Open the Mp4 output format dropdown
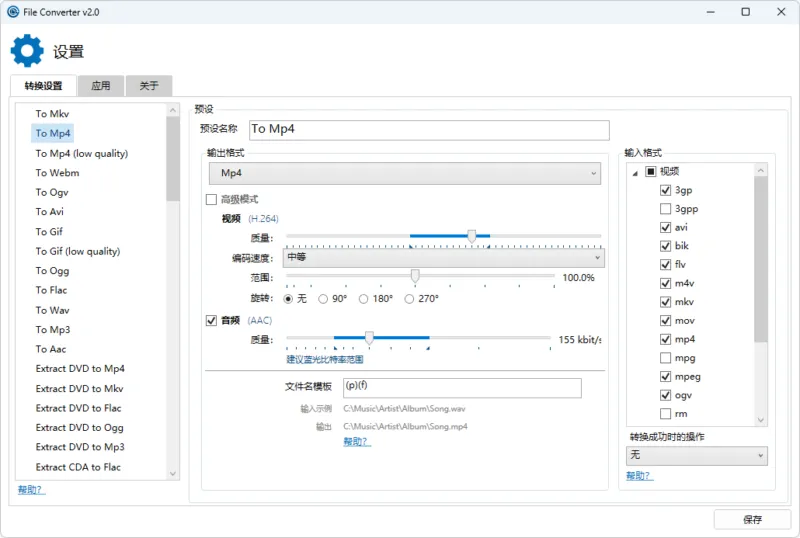The image size is (800, 538). point(405,173)
